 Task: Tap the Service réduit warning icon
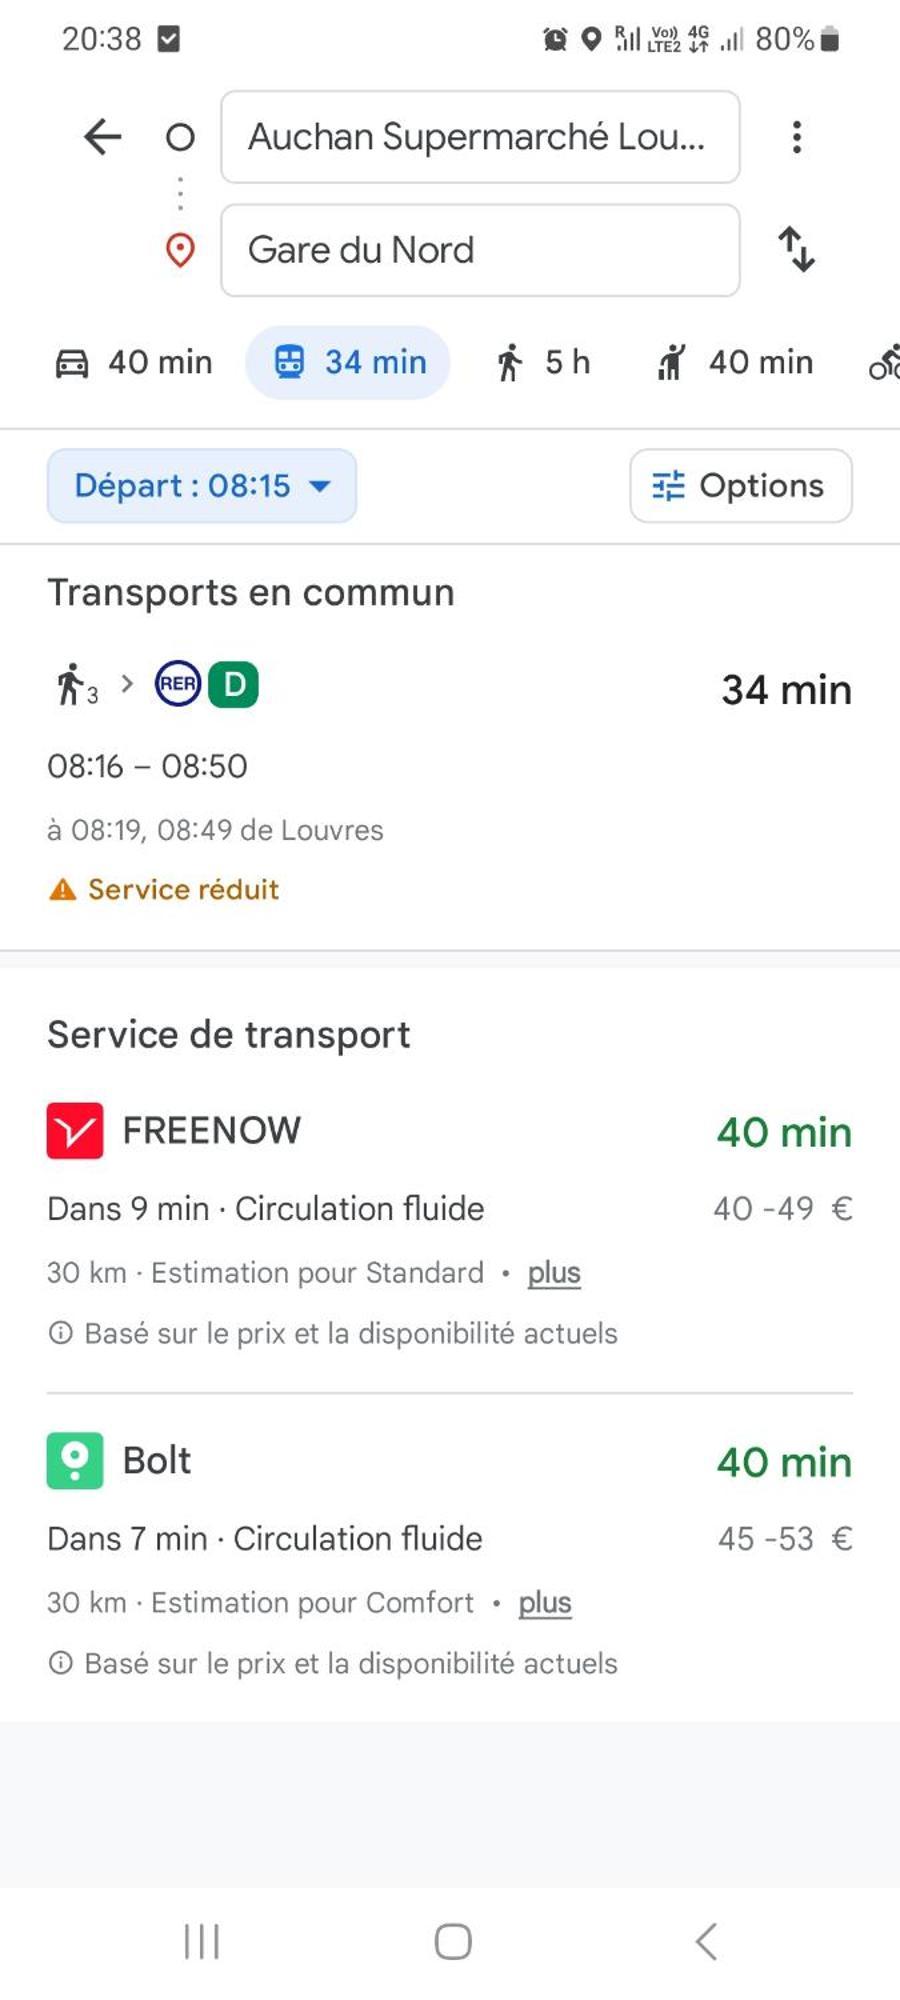62,889
